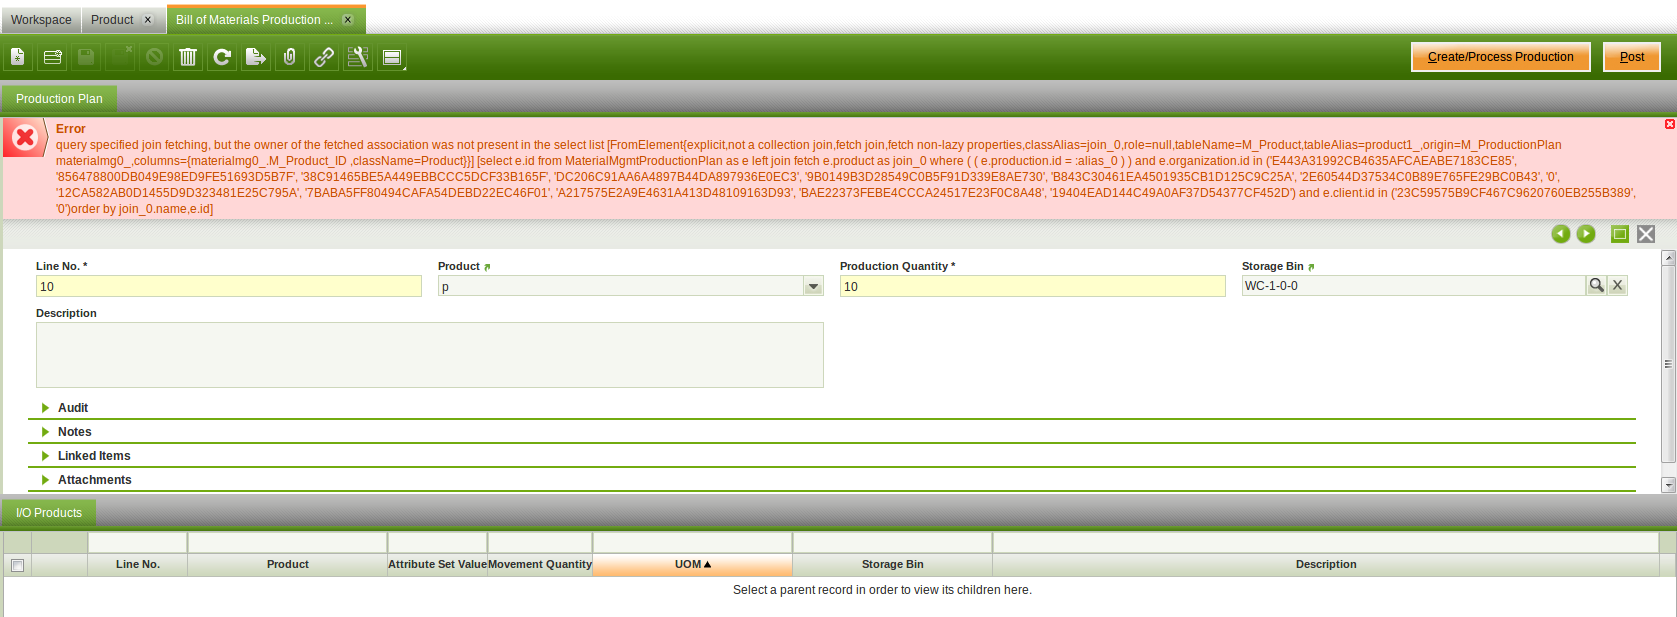This screenshot has width=1677, height=617.
Task: Sort by Attribute Set Value column
Action: pyautogui.click(x=437, y=565)
